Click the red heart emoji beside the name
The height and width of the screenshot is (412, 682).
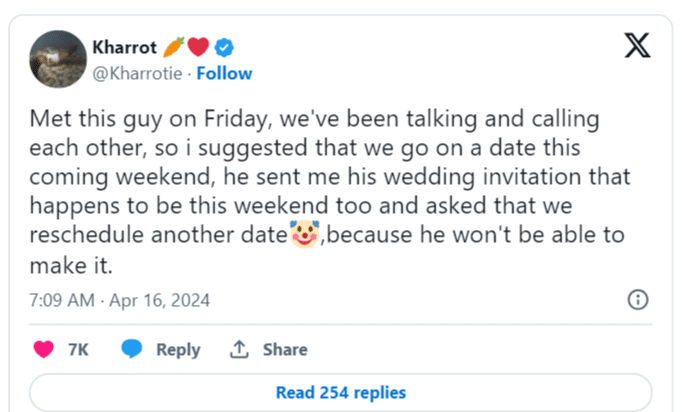pyautogui.click(x=199, y=48)
